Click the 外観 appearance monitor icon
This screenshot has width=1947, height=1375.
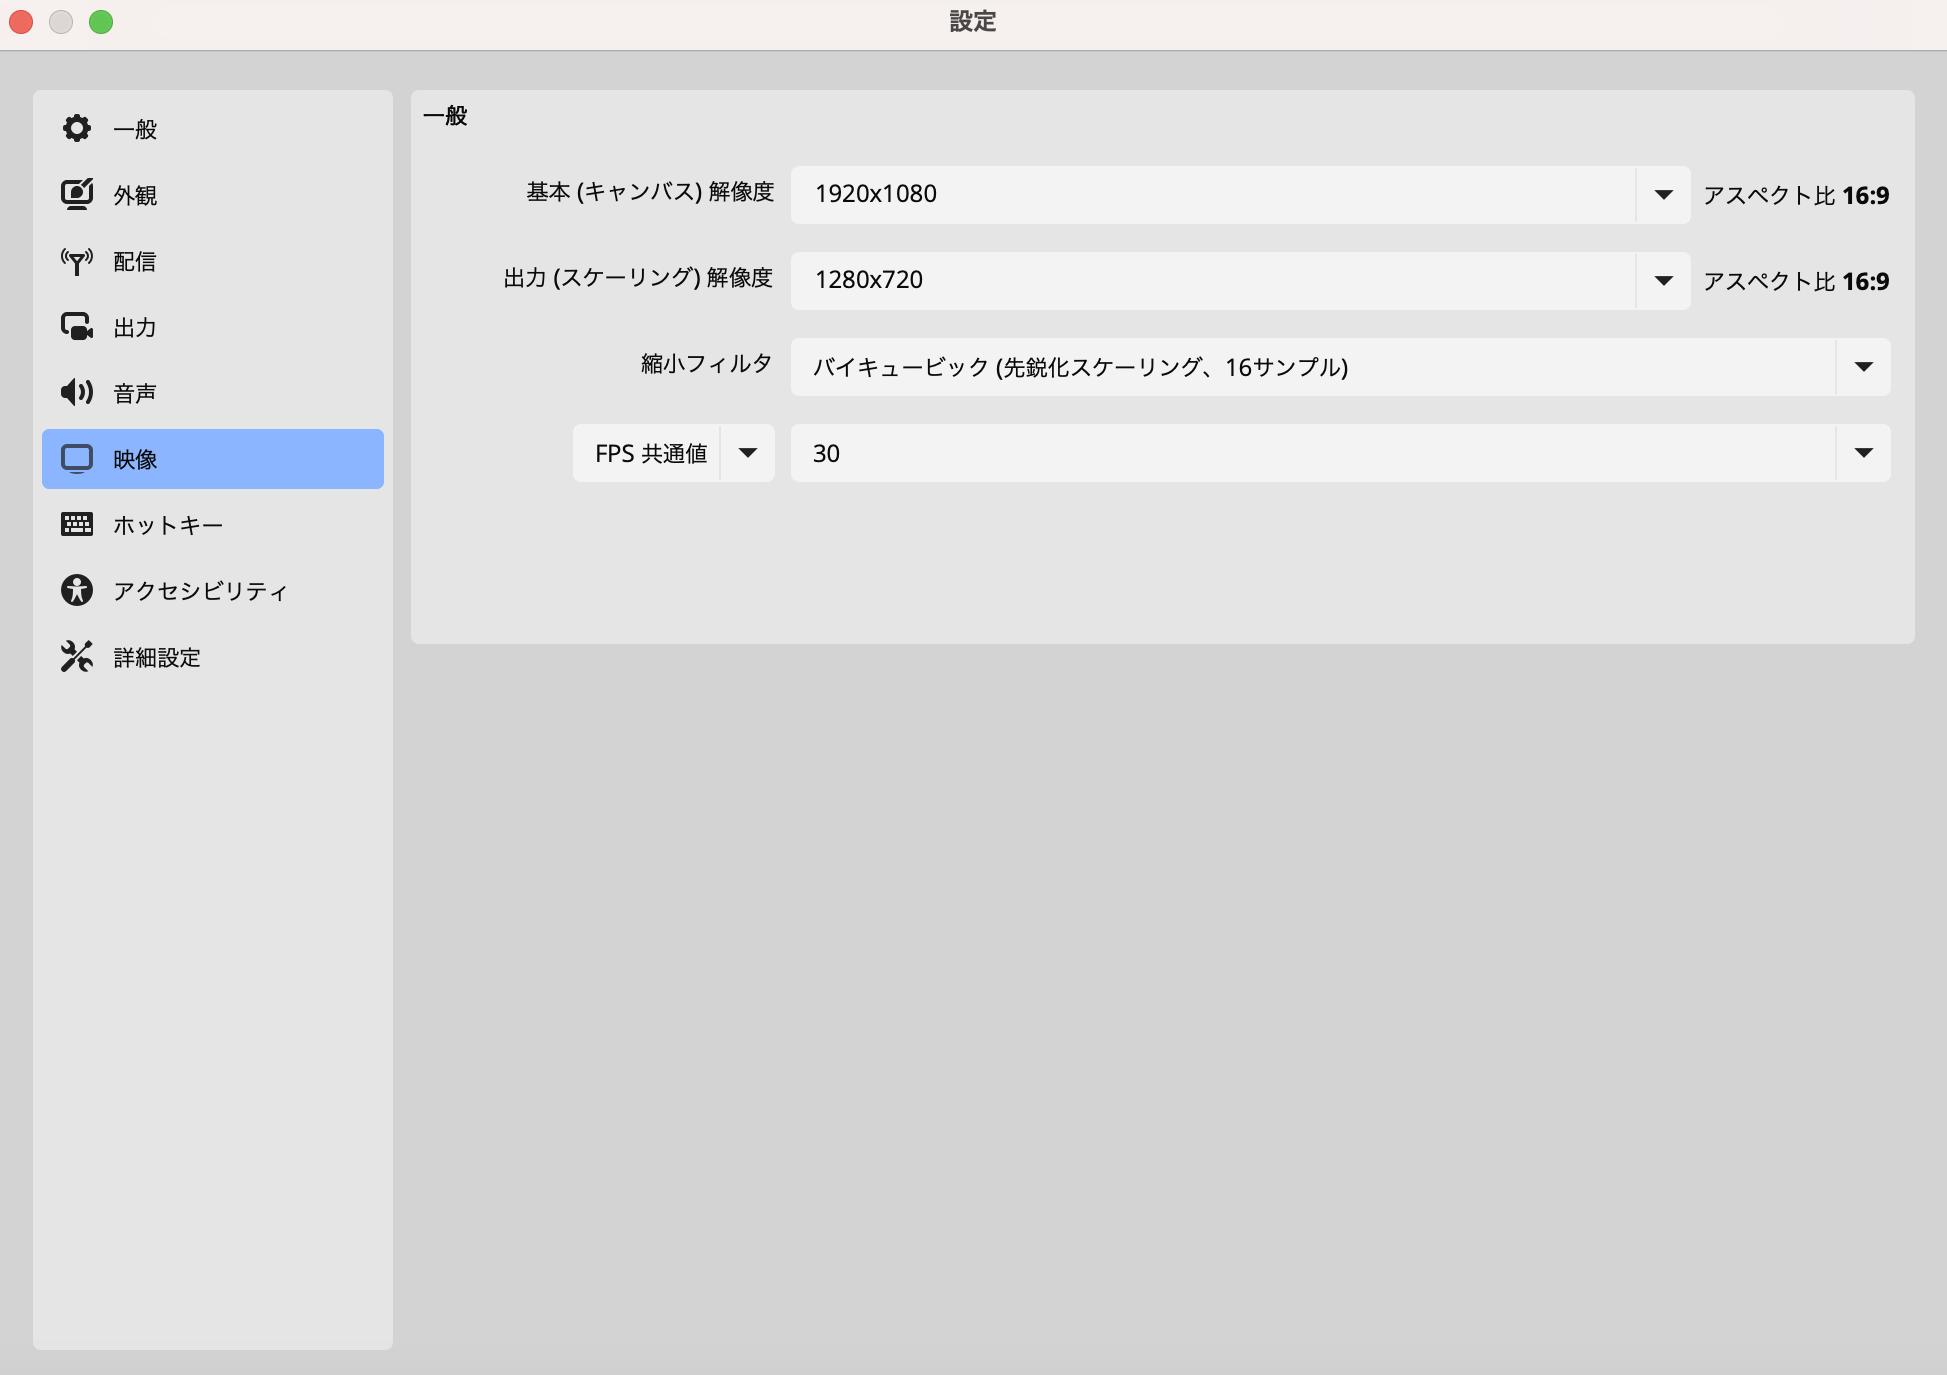point(77,194)
